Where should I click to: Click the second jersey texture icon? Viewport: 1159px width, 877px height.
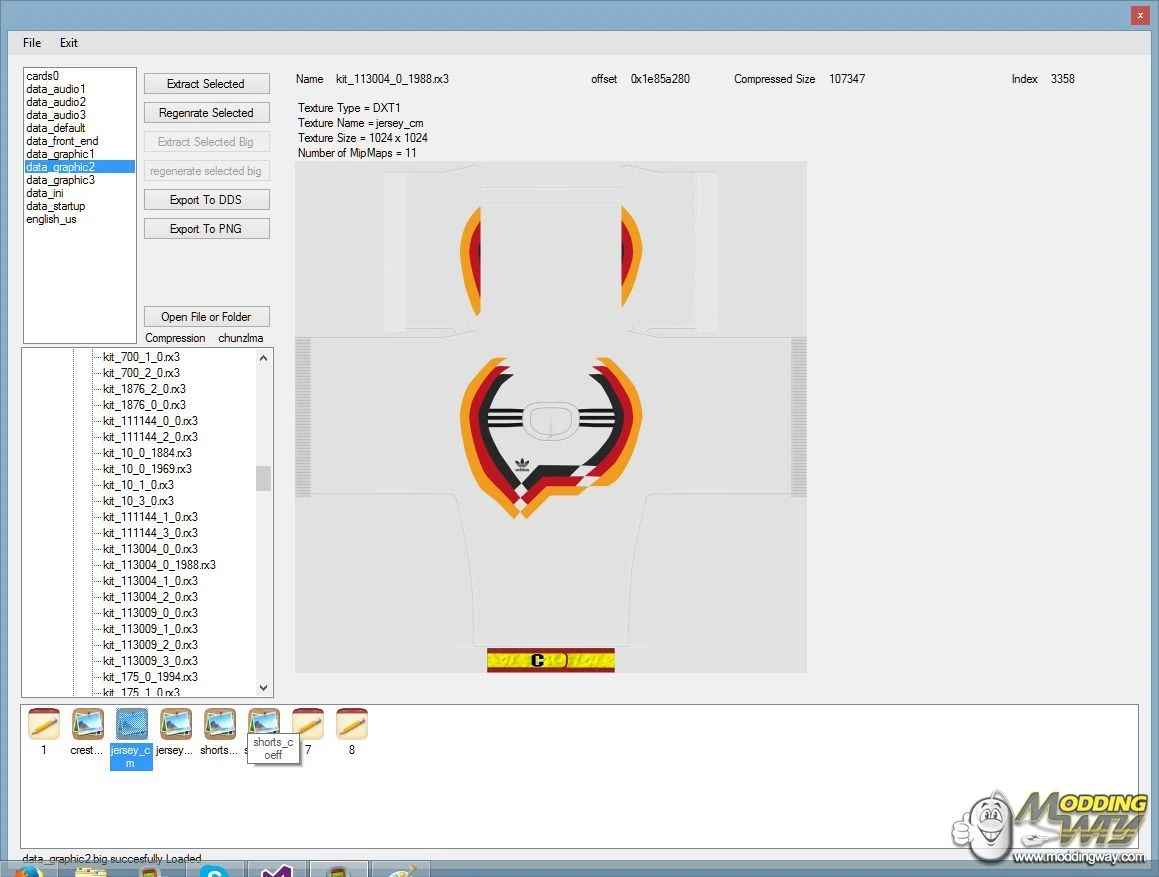pos(175,724)
